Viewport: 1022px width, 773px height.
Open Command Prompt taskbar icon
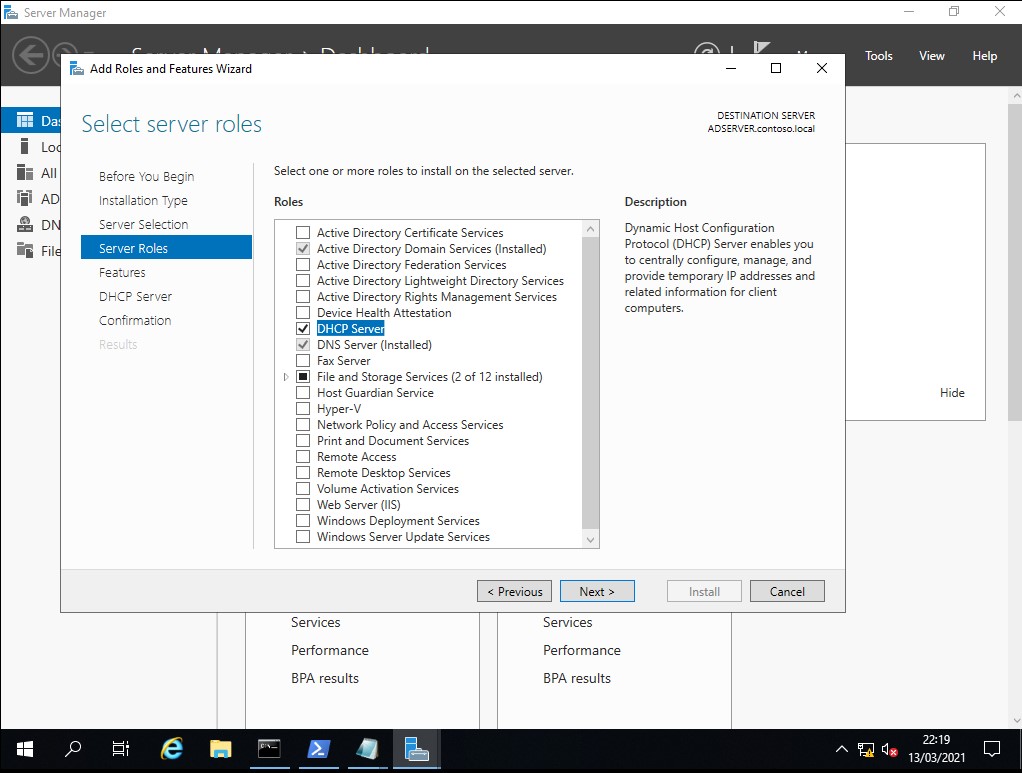pos(269,748)
